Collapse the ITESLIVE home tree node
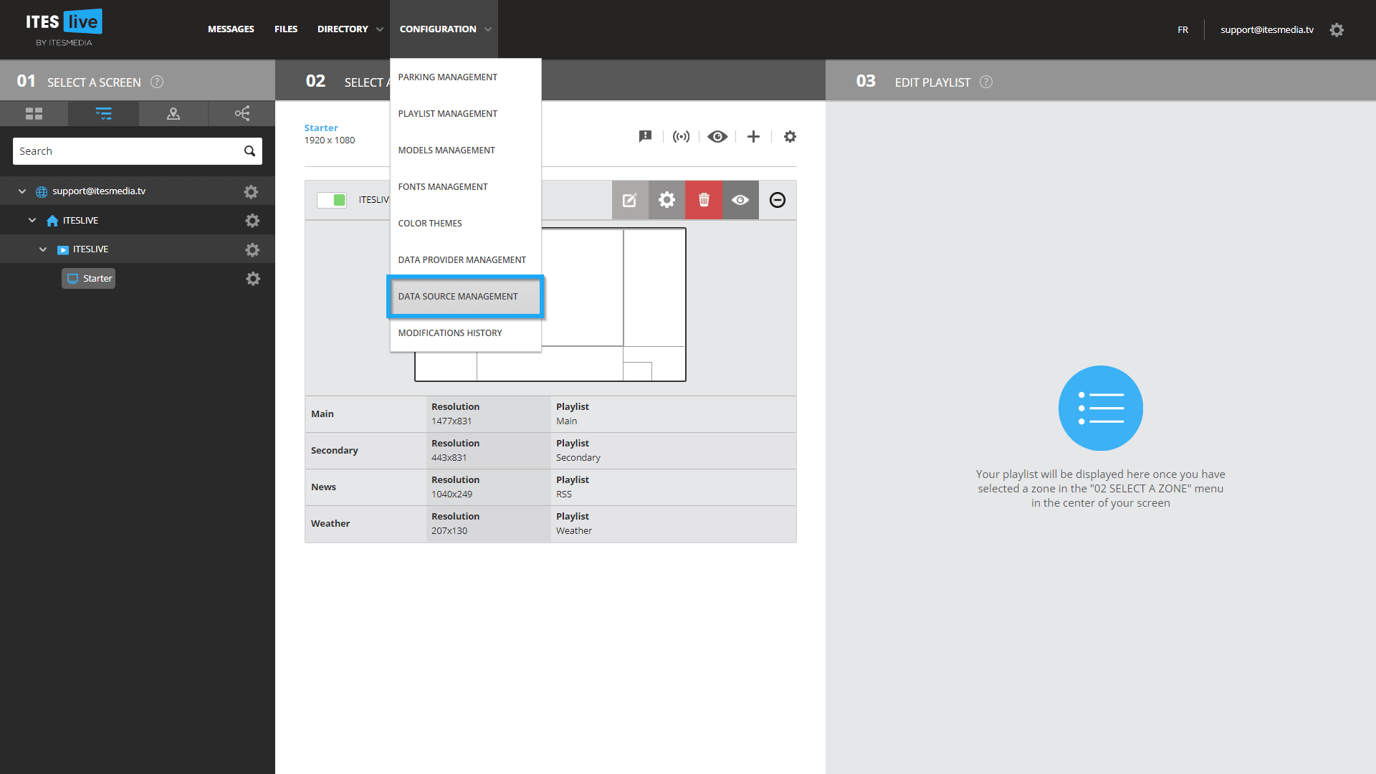Image resolution: width=1376 pixels, height=774 pixels. [32, 220]
